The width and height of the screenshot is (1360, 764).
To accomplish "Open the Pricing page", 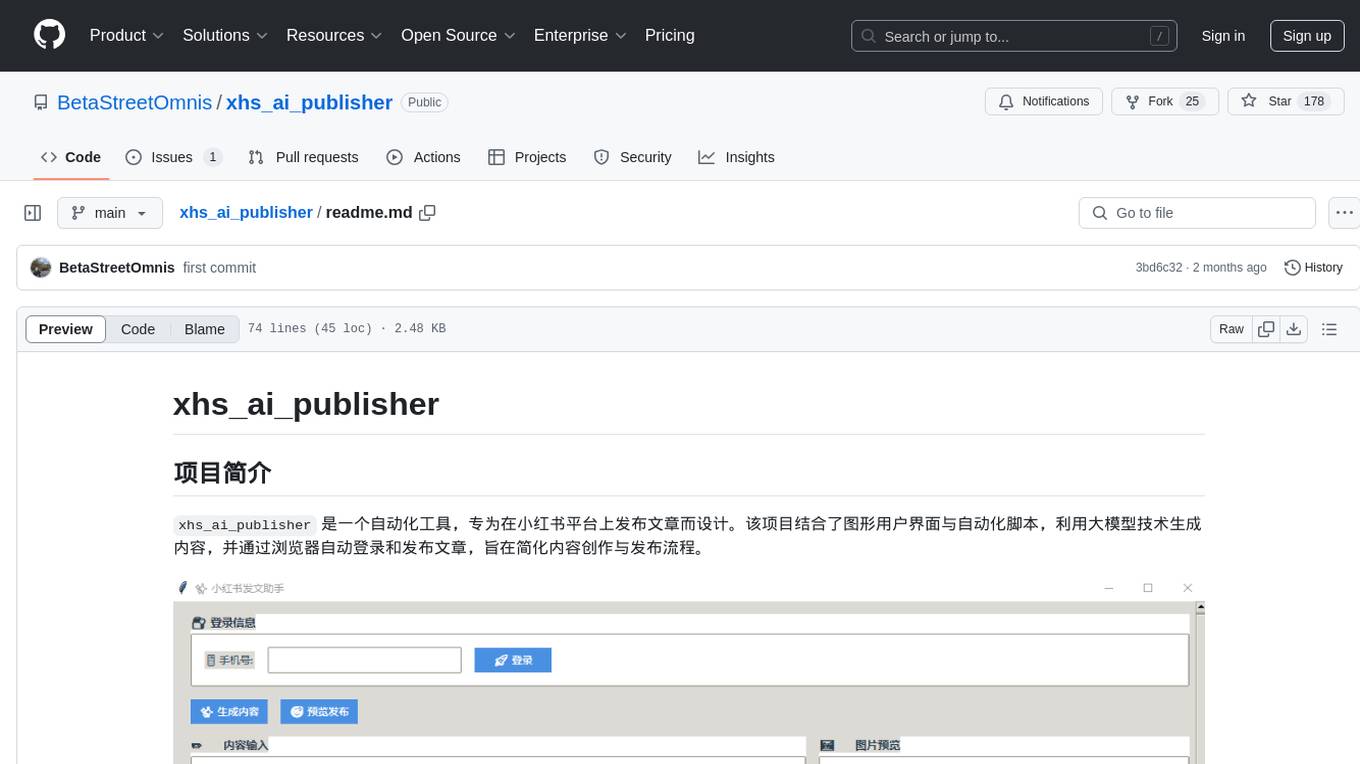I will click(x=670, y=35).
